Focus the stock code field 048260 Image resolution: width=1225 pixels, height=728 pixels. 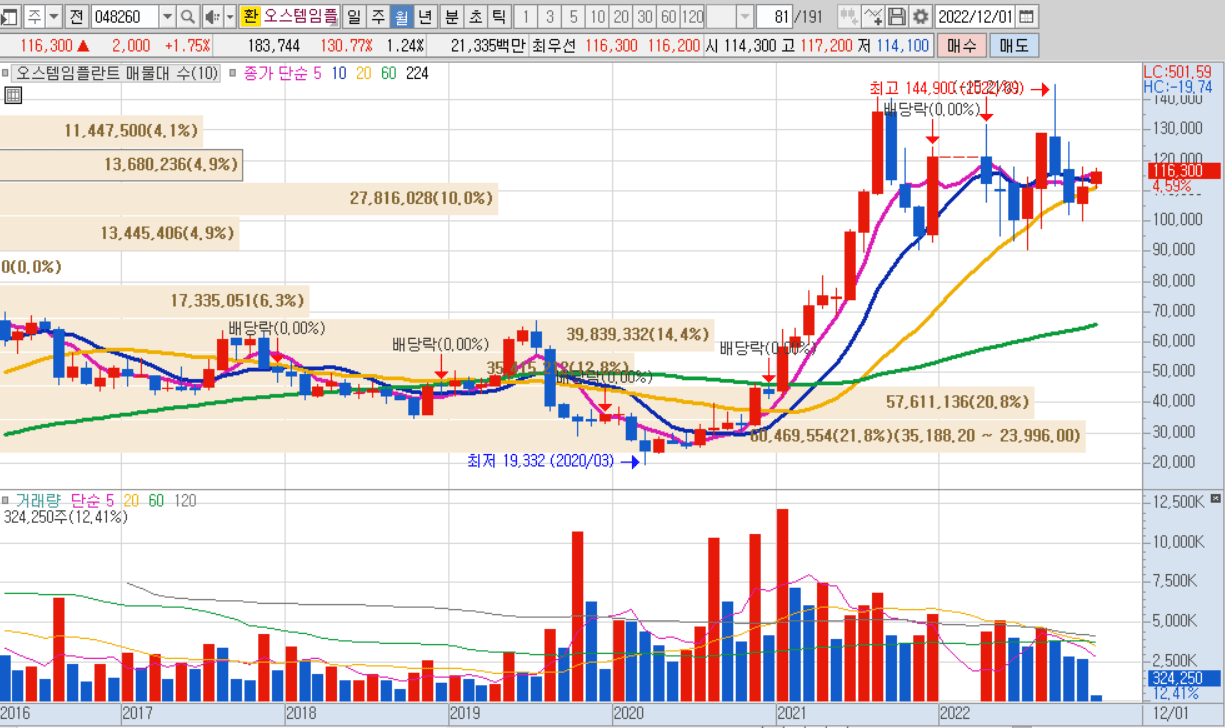[124, 17]
